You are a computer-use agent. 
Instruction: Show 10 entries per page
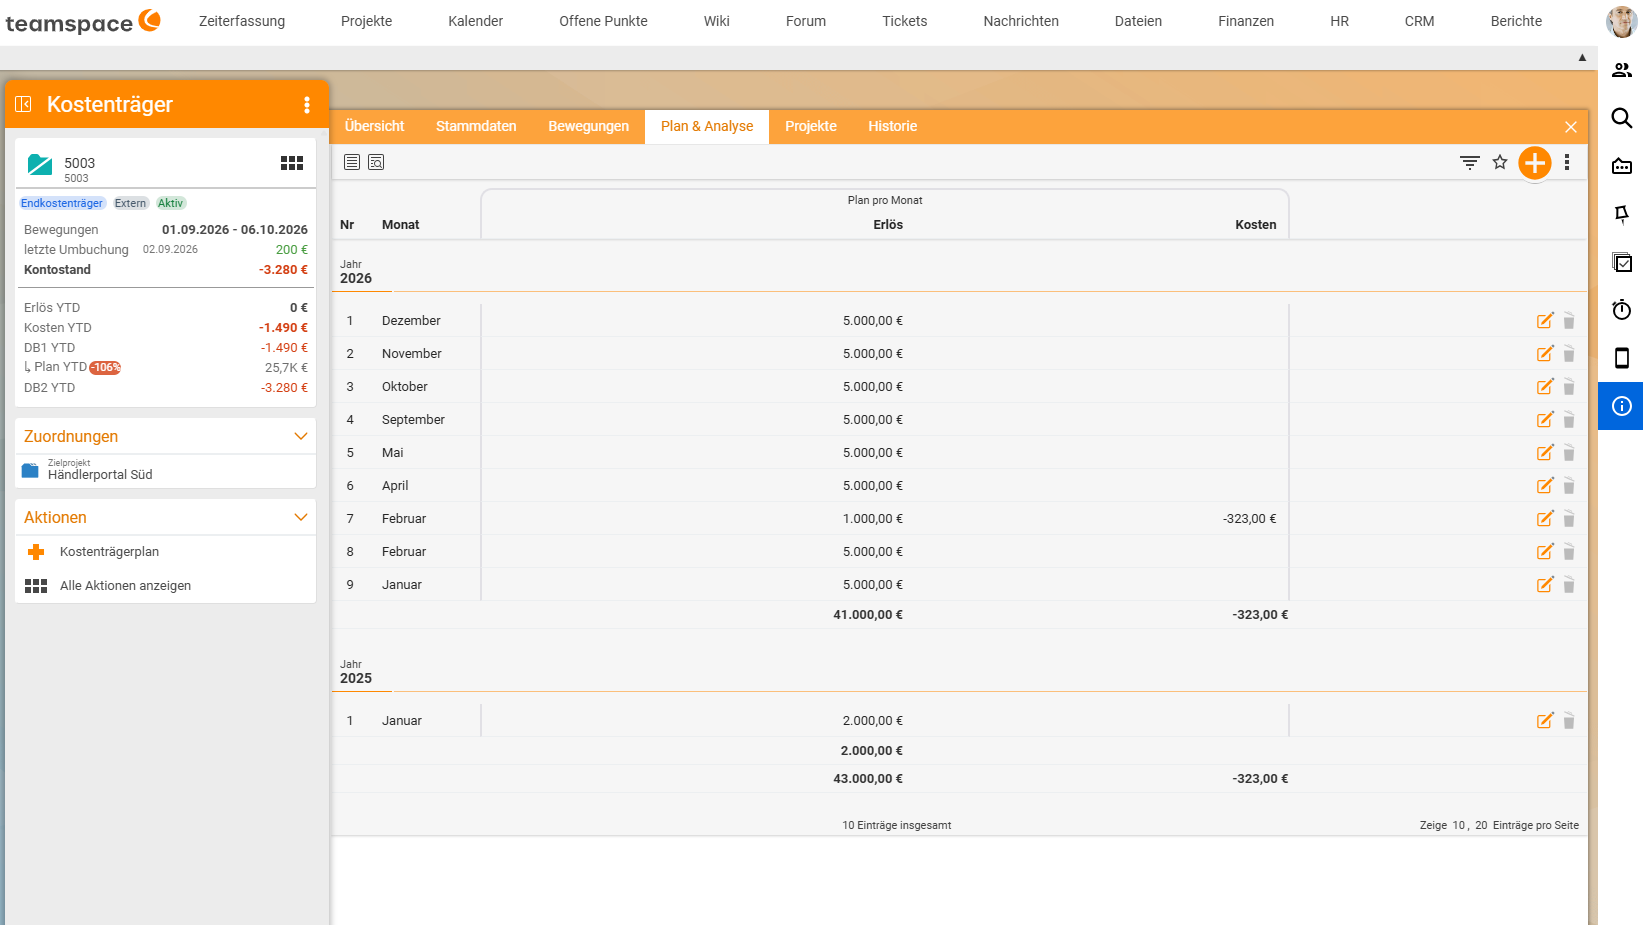click(1458, 825)
